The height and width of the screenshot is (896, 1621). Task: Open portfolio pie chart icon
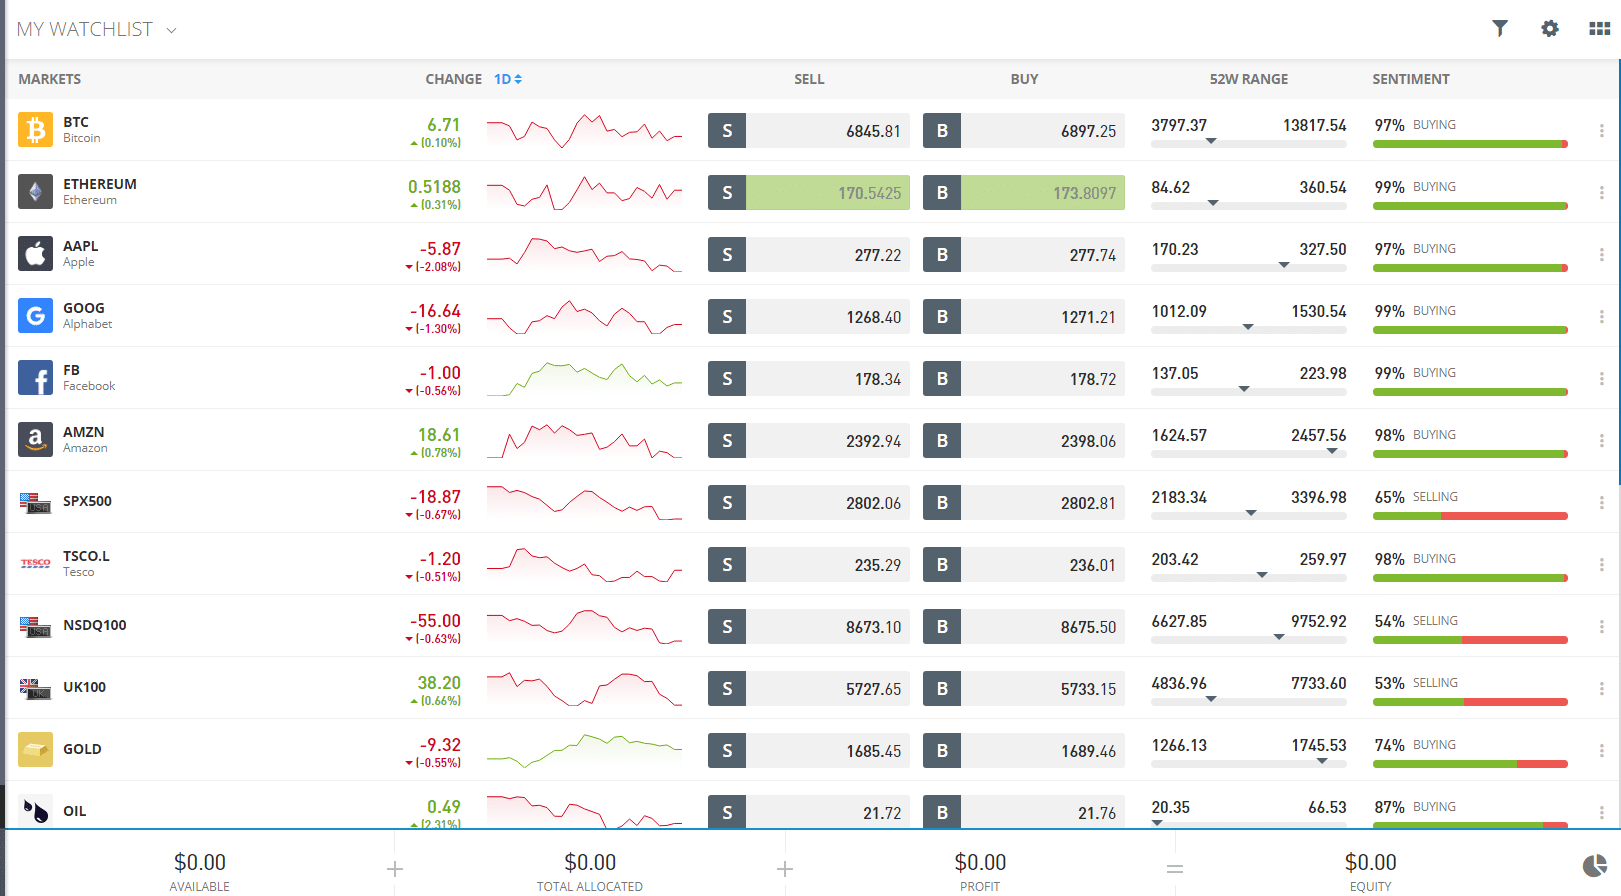click(1595, 865)
